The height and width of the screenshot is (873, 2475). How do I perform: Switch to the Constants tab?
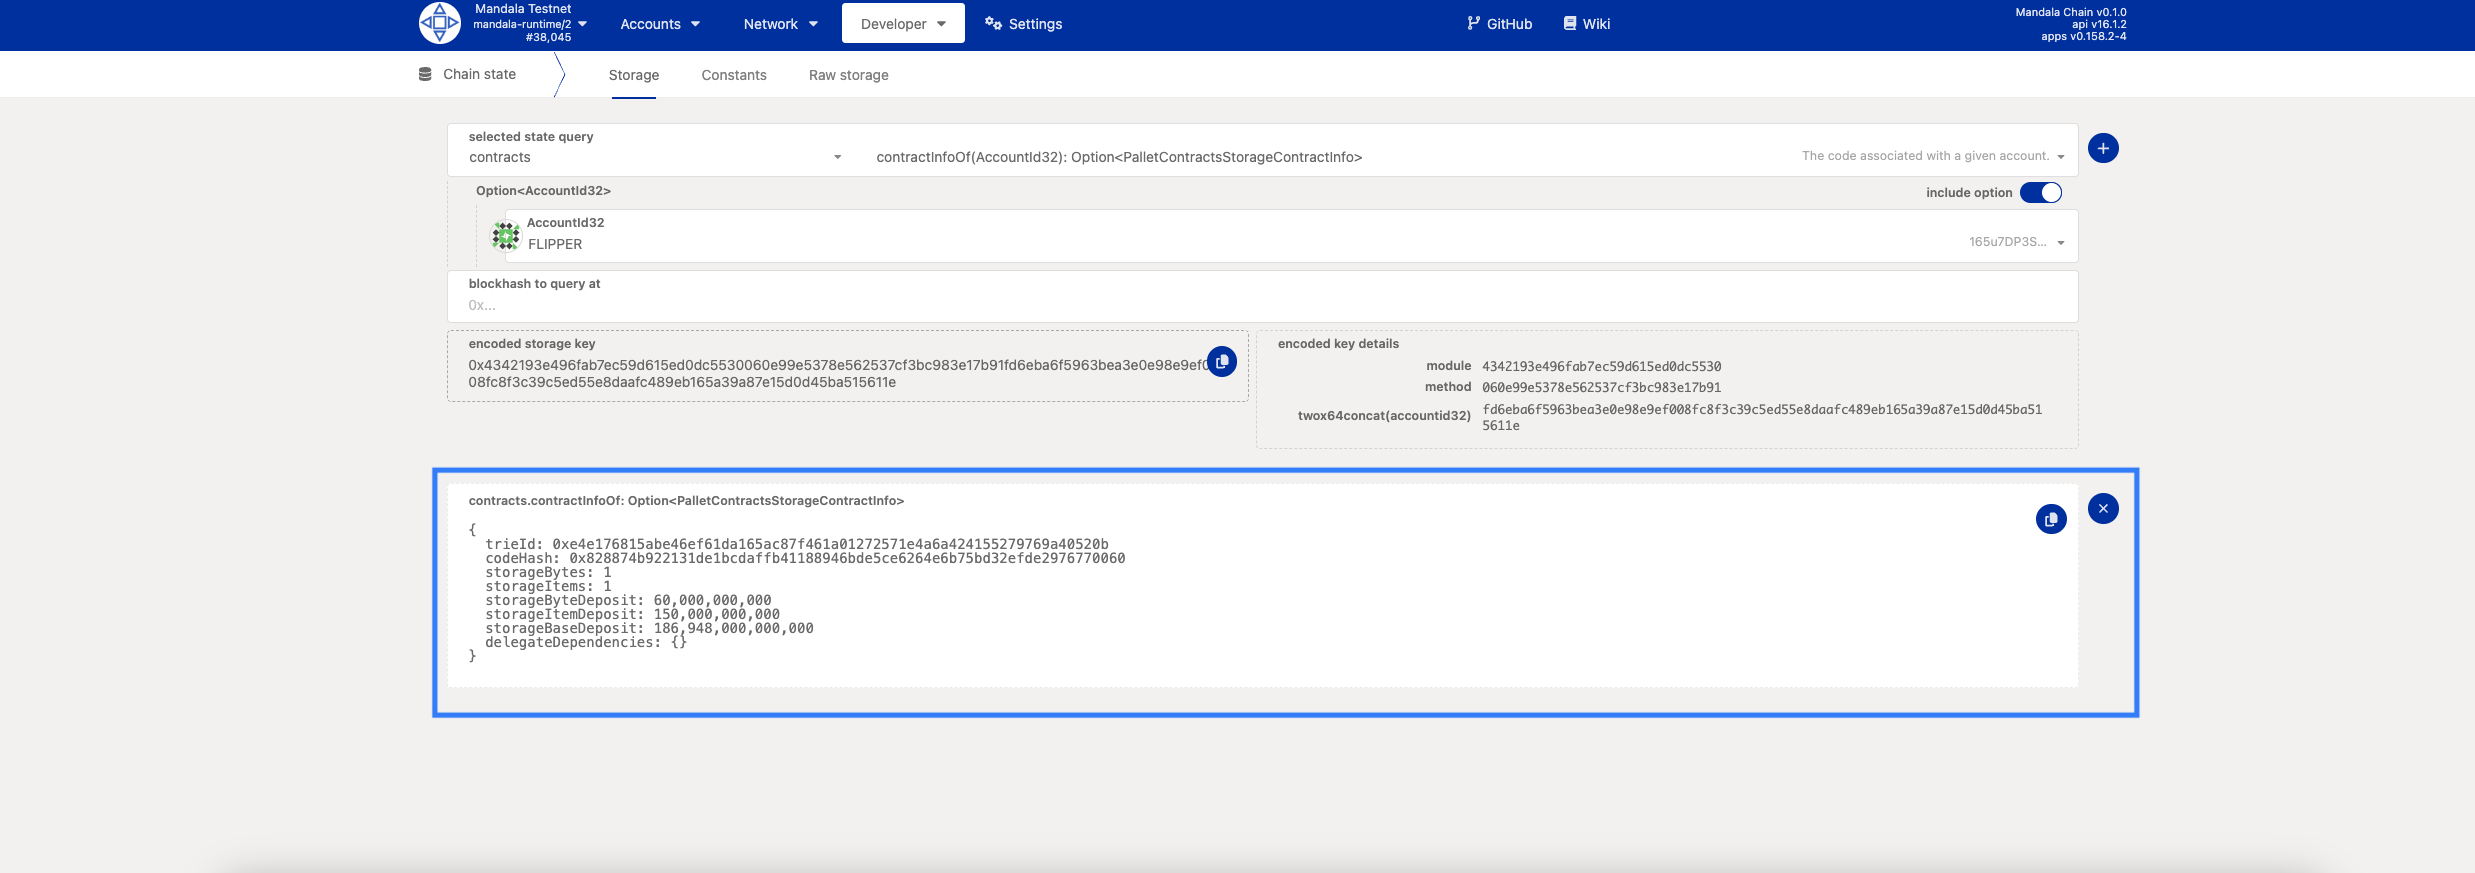(x=734, y=75)
